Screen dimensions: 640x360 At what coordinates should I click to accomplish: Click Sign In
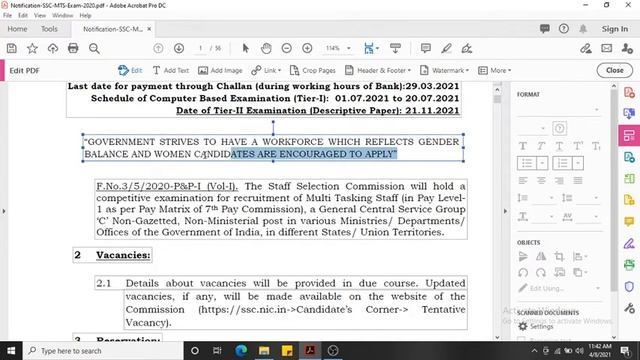[615, 29]
